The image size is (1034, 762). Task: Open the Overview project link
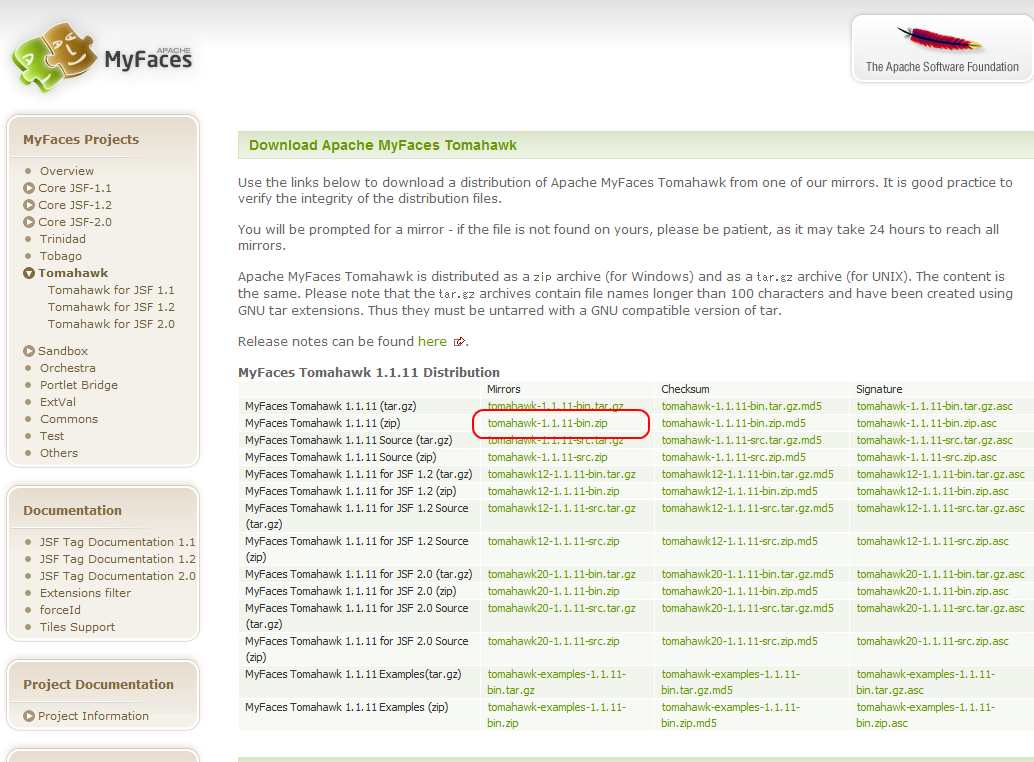[67, 171]
